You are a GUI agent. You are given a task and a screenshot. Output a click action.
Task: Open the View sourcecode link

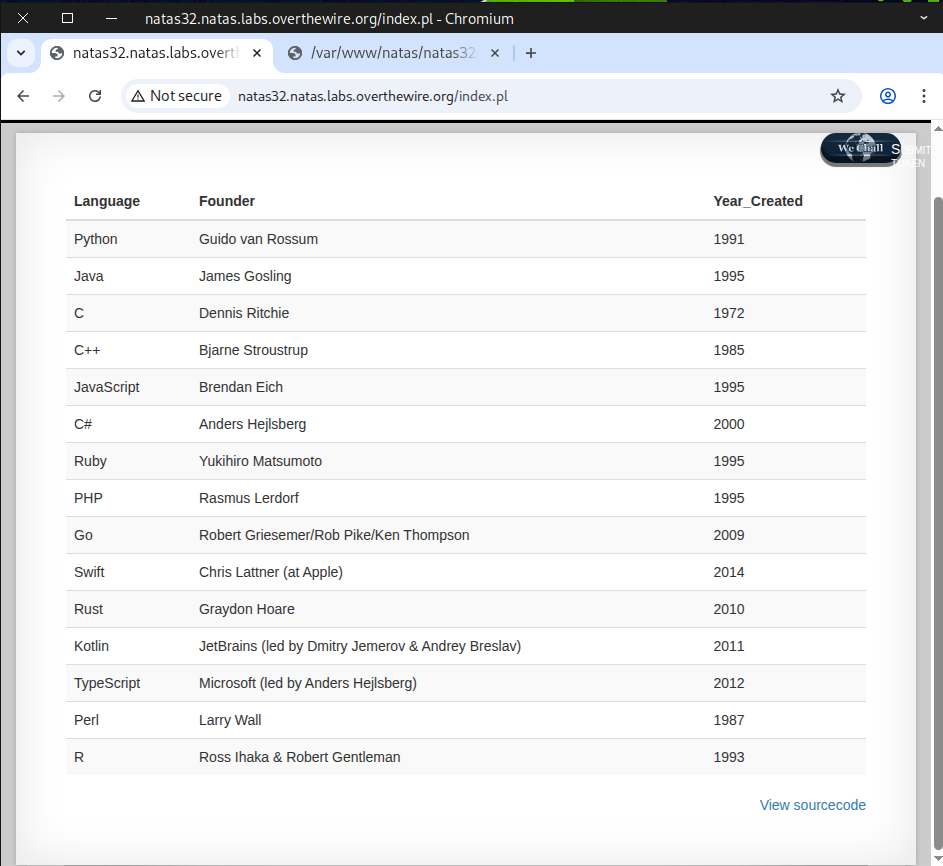(812, 805)
